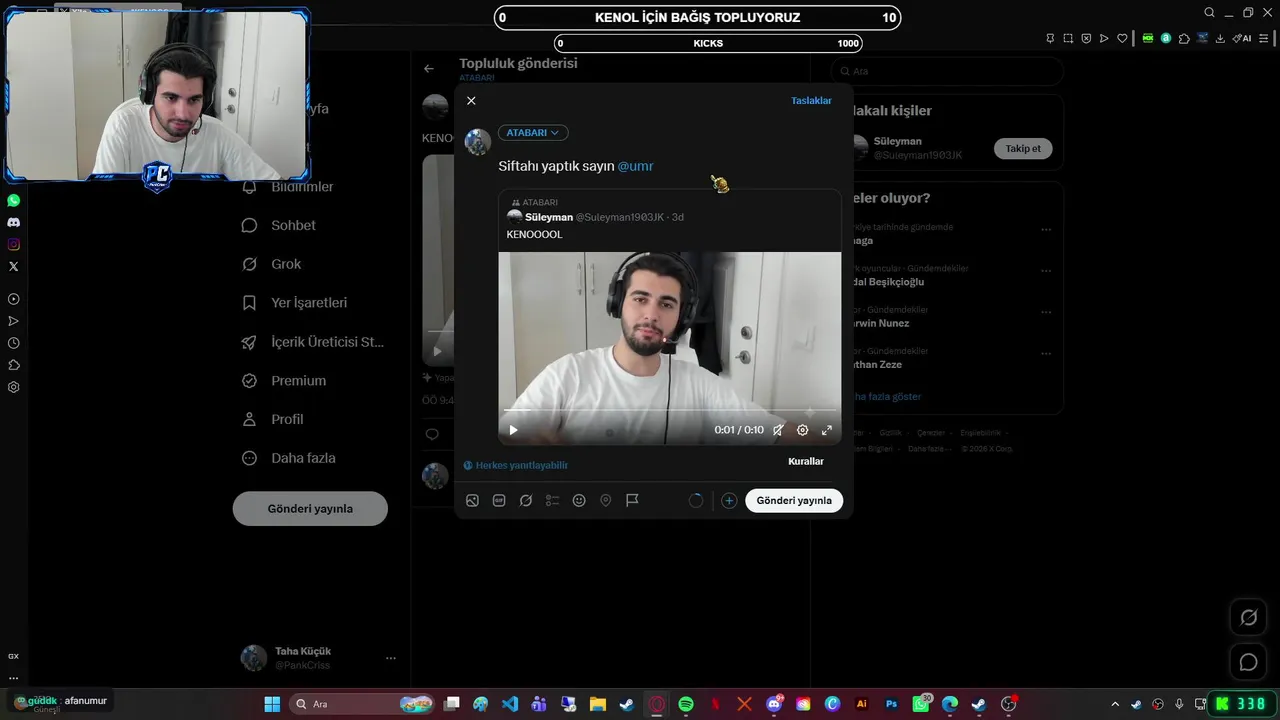The height and width of the screenshot is (720, 1280).
Task: Unmute the quoted video's sound
Action: [778, 430]
